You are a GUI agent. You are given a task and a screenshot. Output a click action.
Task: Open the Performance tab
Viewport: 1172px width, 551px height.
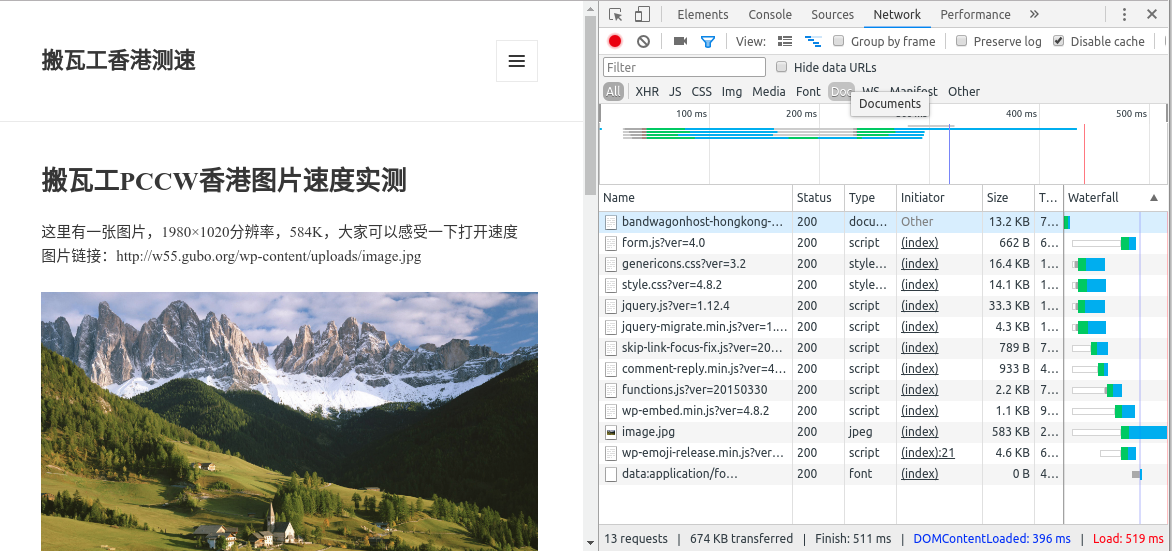click(975, 14)
